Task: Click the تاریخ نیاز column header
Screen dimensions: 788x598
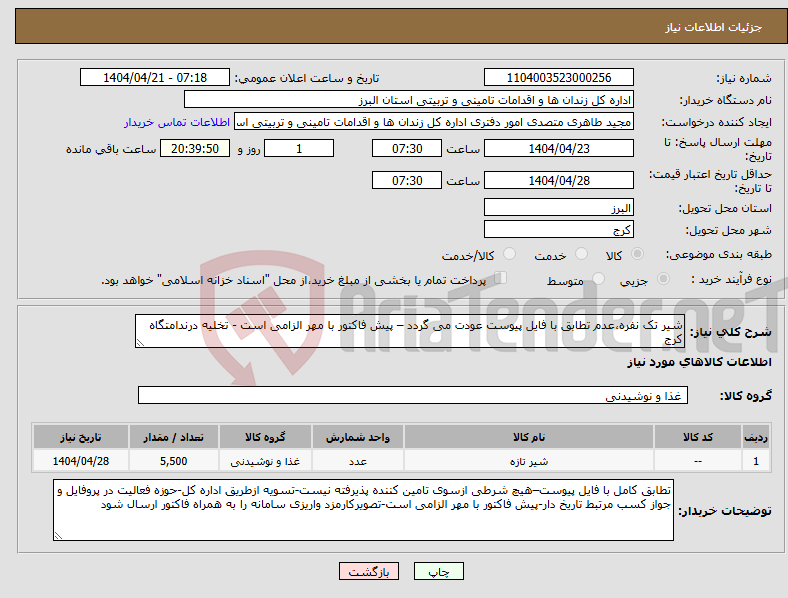Action: pos(81,437)
